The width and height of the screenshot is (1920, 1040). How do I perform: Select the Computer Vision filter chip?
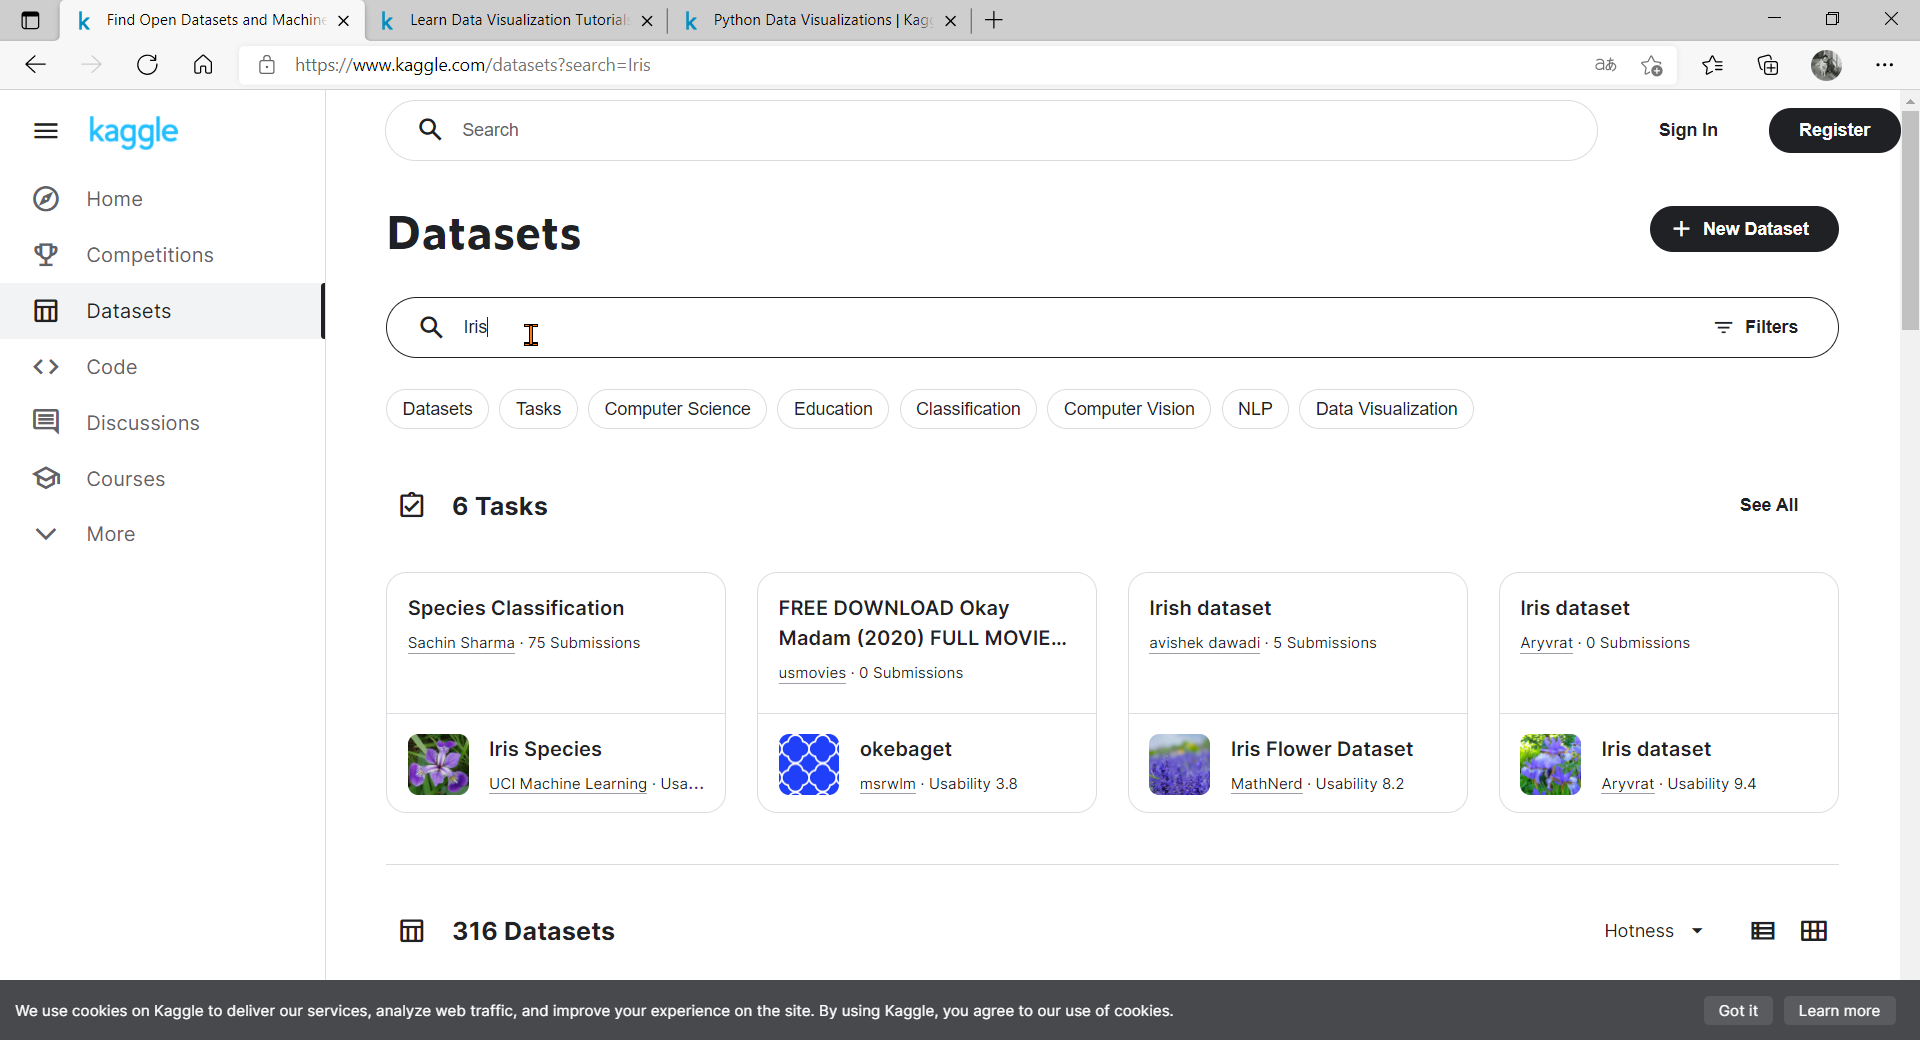pos(1129,409)
